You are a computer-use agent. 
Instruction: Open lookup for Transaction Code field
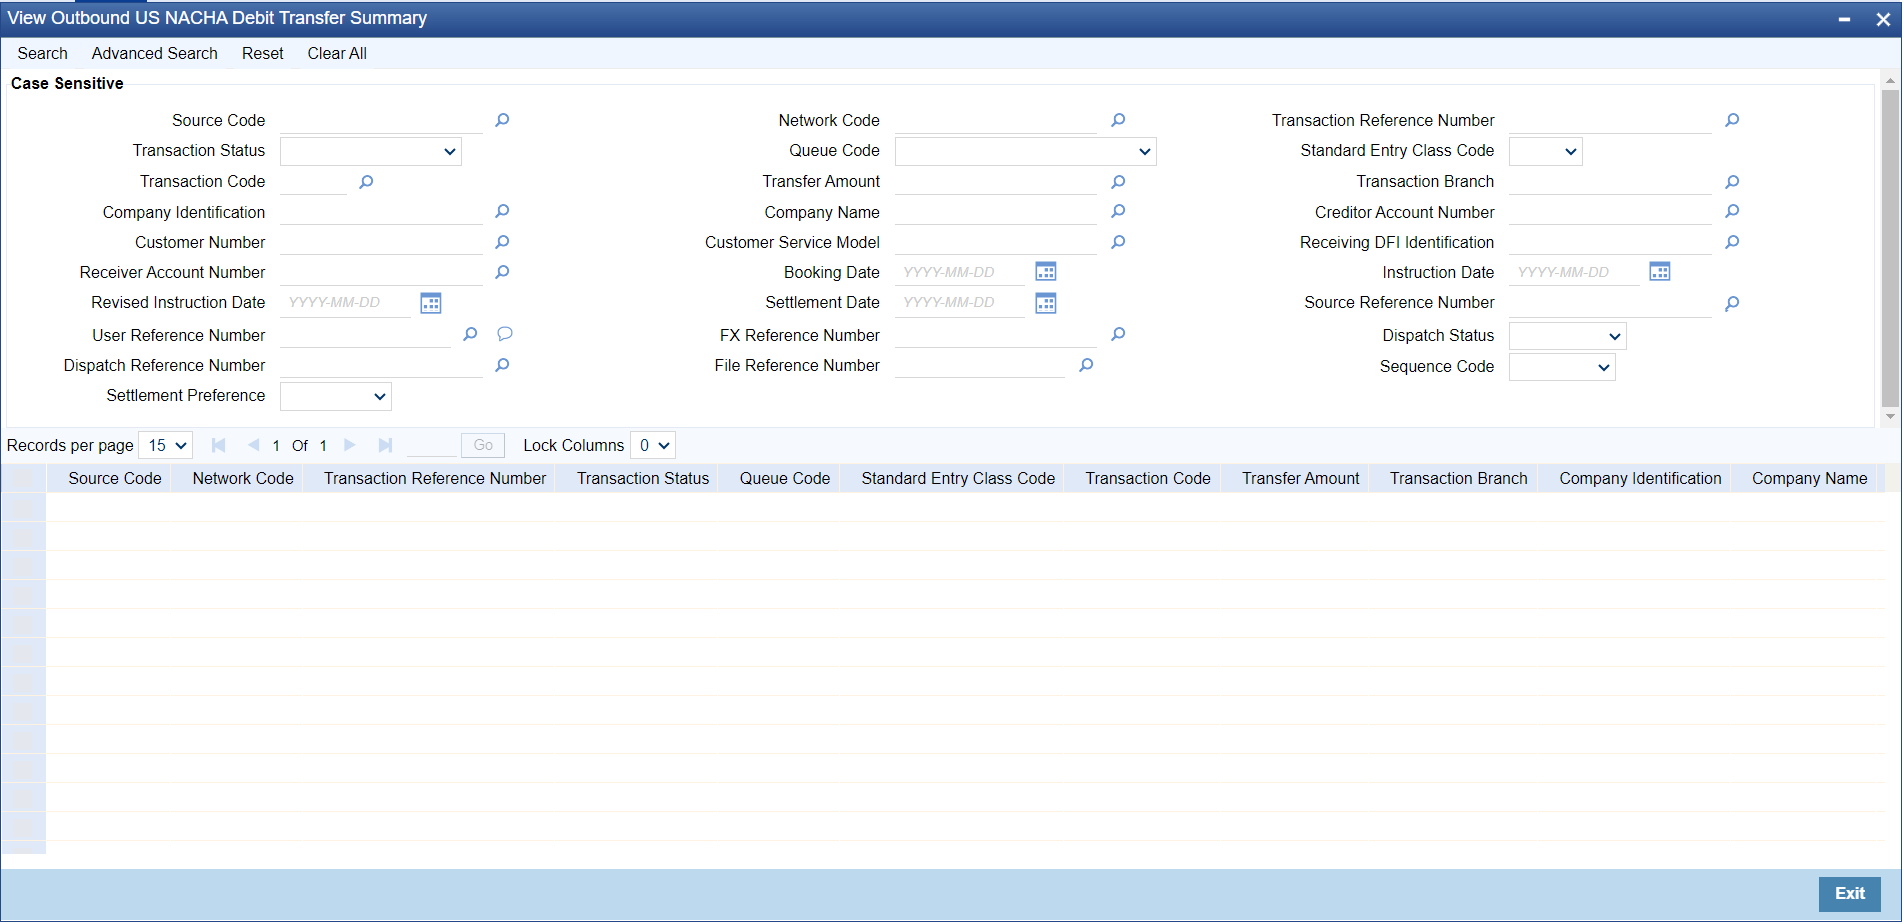pyautogui.click(x=366, y=182)
